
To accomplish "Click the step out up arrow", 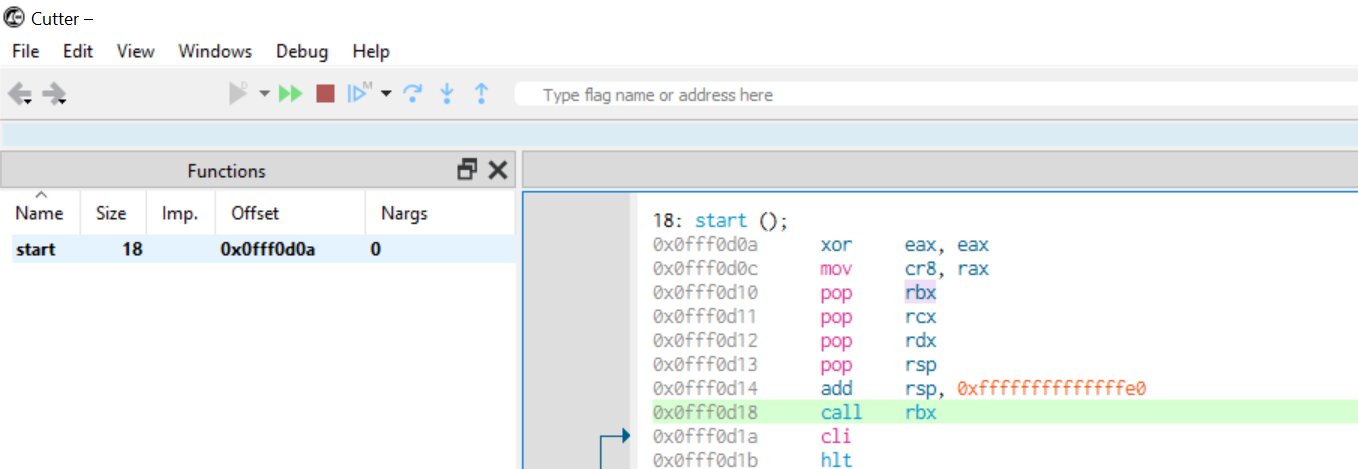I will coord(481,94).
